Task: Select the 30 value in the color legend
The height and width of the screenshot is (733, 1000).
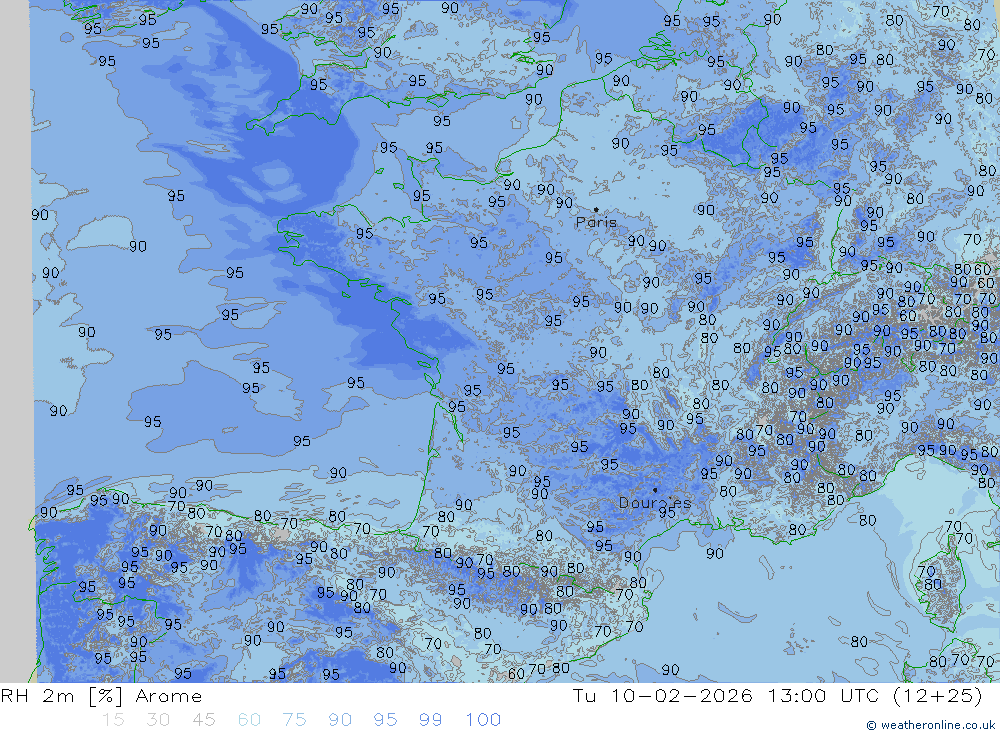Action: coord(158,720)
